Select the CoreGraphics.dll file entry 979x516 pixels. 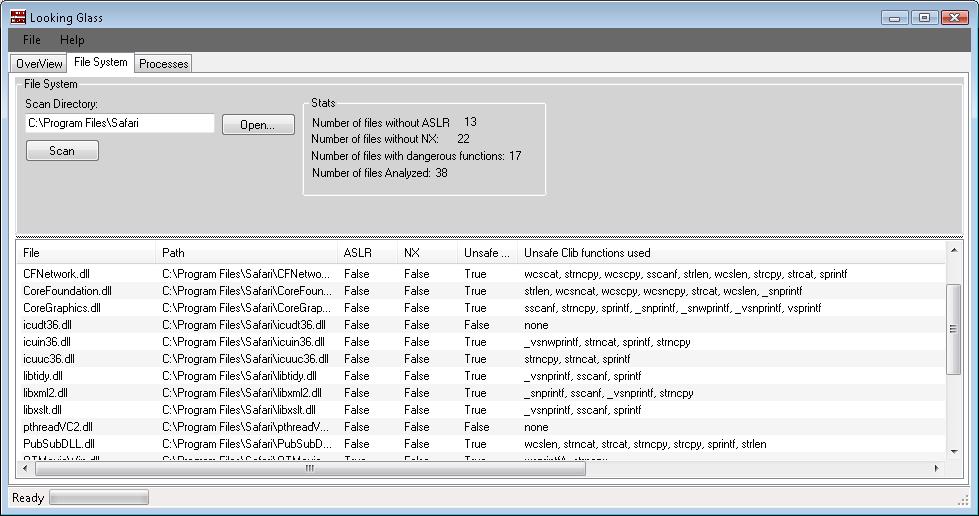[x=481, y=307]
